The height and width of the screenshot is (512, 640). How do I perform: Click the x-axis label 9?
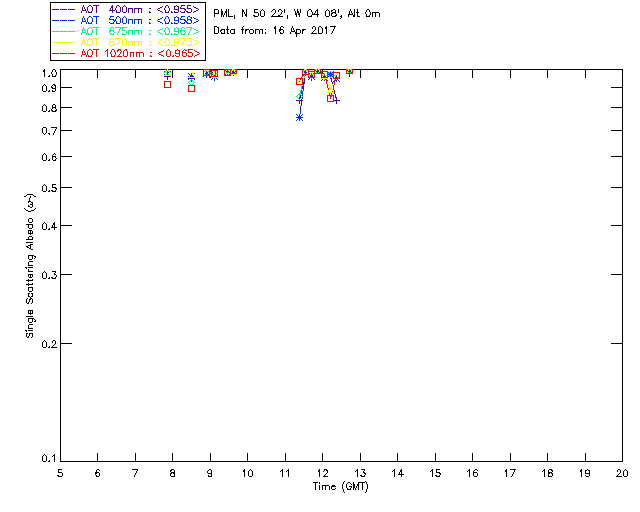pos(210,473)
